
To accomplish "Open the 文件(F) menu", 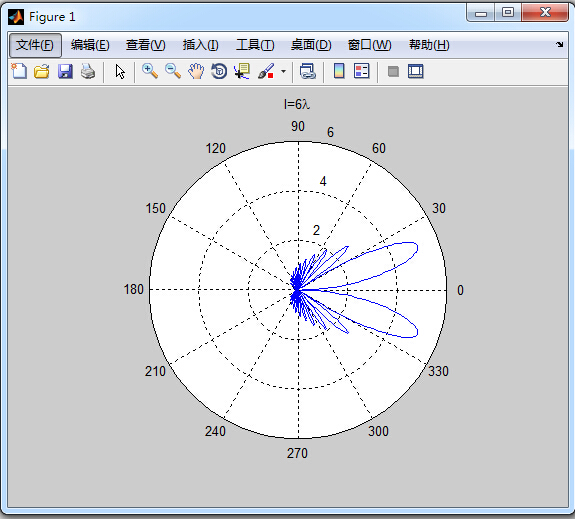I will pyautogui.click(x=35, y=45).
